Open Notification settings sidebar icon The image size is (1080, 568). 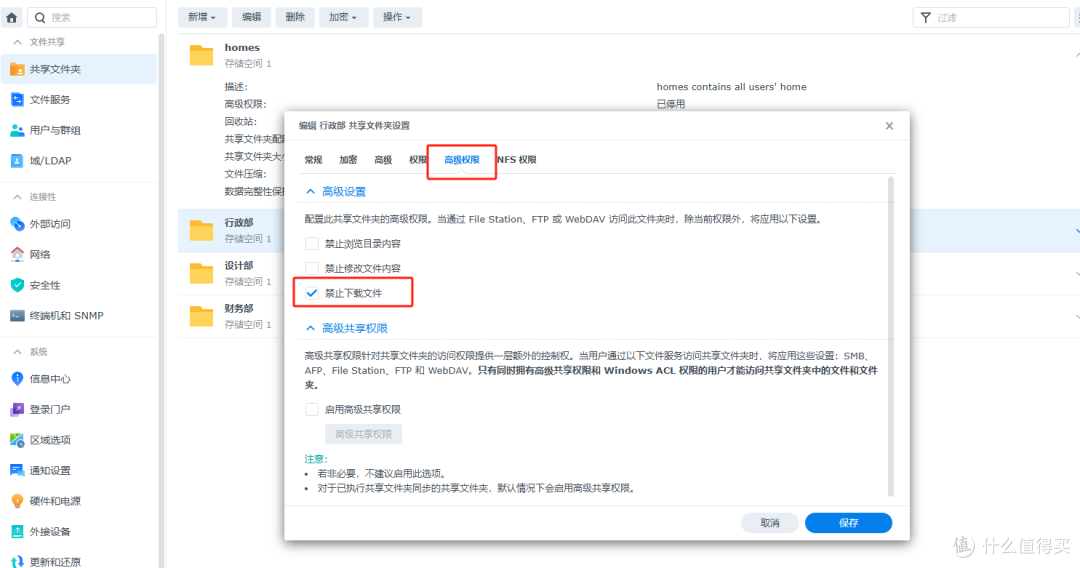pos(17,470)
